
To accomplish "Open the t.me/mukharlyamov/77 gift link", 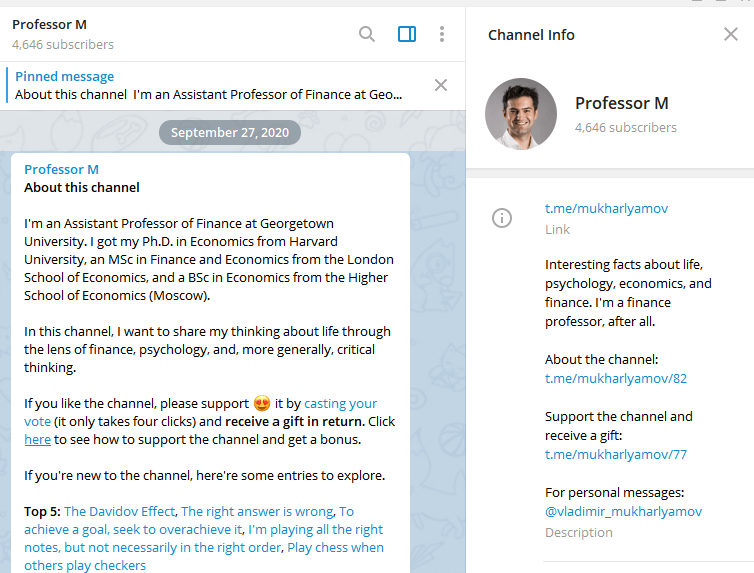I will (616, 455).
